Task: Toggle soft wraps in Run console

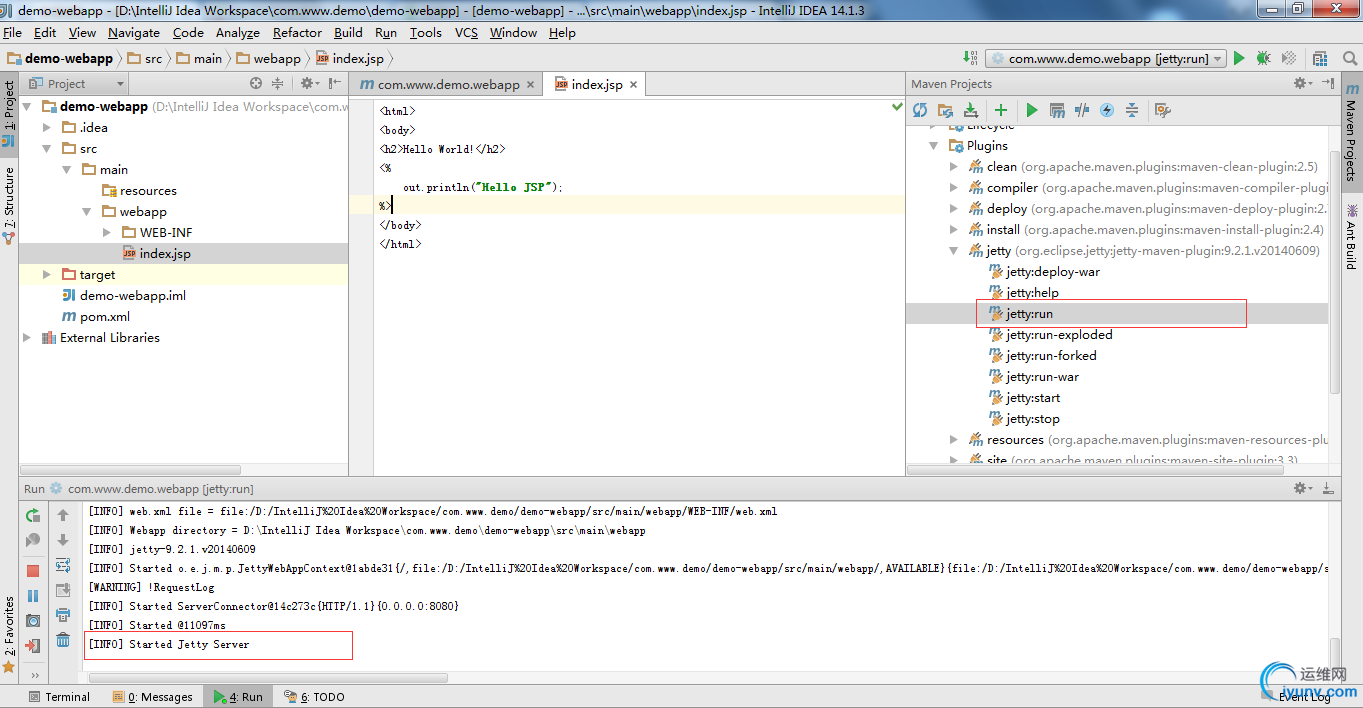Action: point(63,565)
